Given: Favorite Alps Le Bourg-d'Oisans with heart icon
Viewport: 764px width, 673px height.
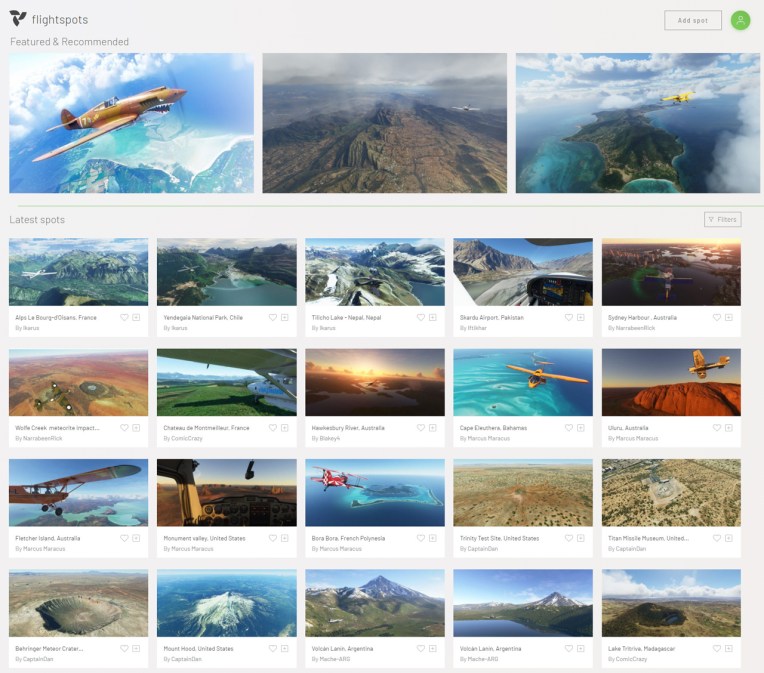Looking at the screenshot, I should [x=125, y=317].
